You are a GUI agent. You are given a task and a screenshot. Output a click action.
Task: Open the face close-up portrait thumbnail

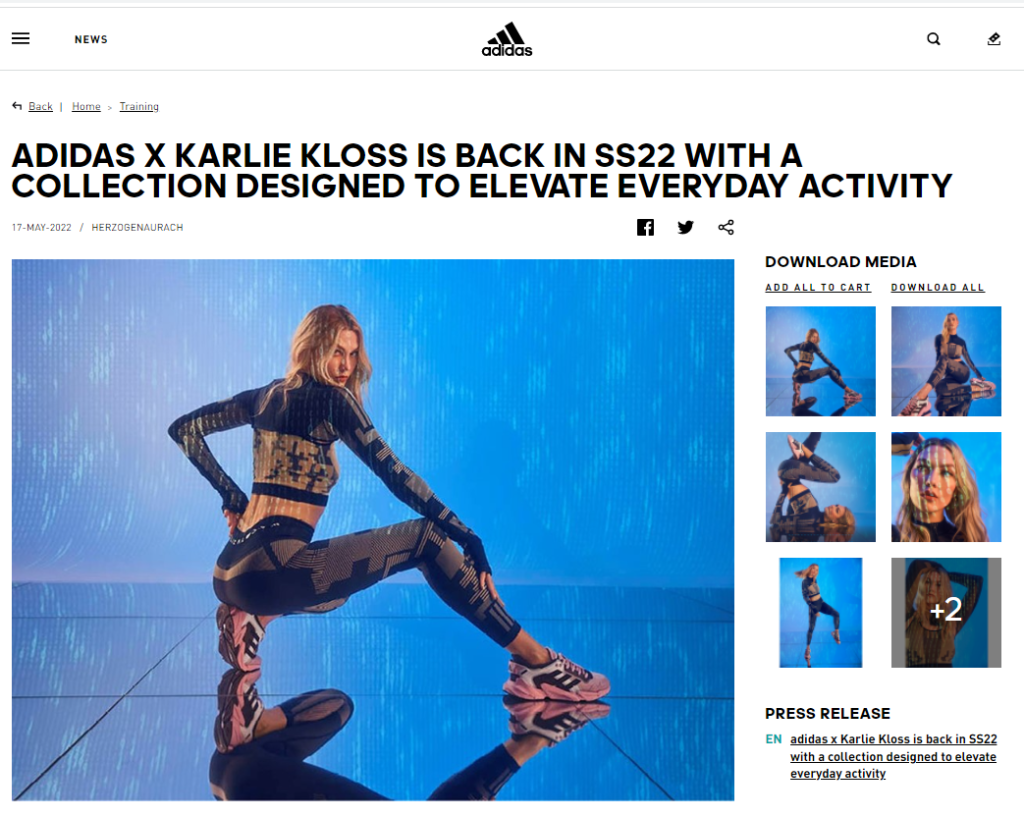tap(946, 487)
